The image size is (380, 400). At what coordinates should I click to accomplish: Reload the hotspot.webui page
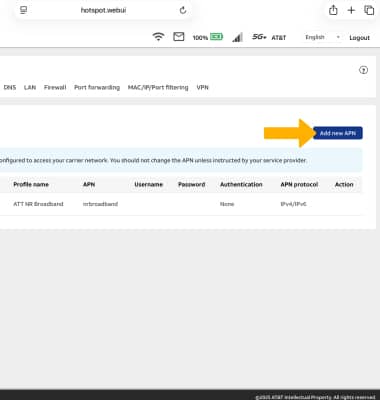pyautogui.click(x=183, y=10)
